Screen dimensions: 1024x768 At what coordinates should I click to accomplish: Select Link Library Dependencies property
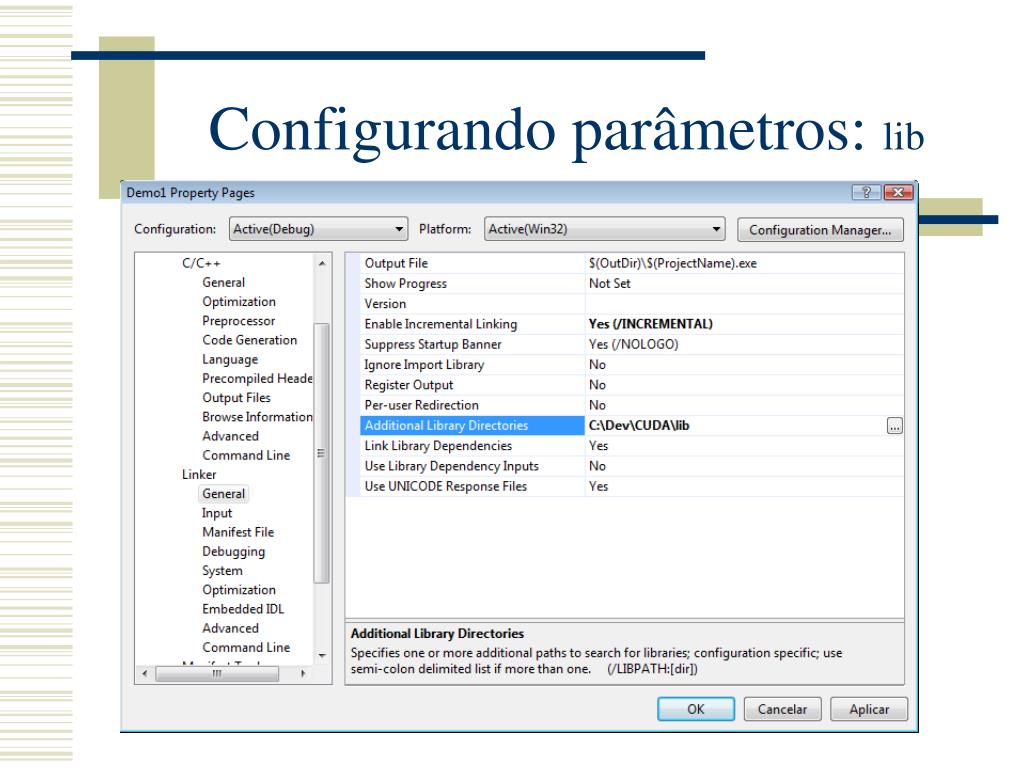point(438,445)
